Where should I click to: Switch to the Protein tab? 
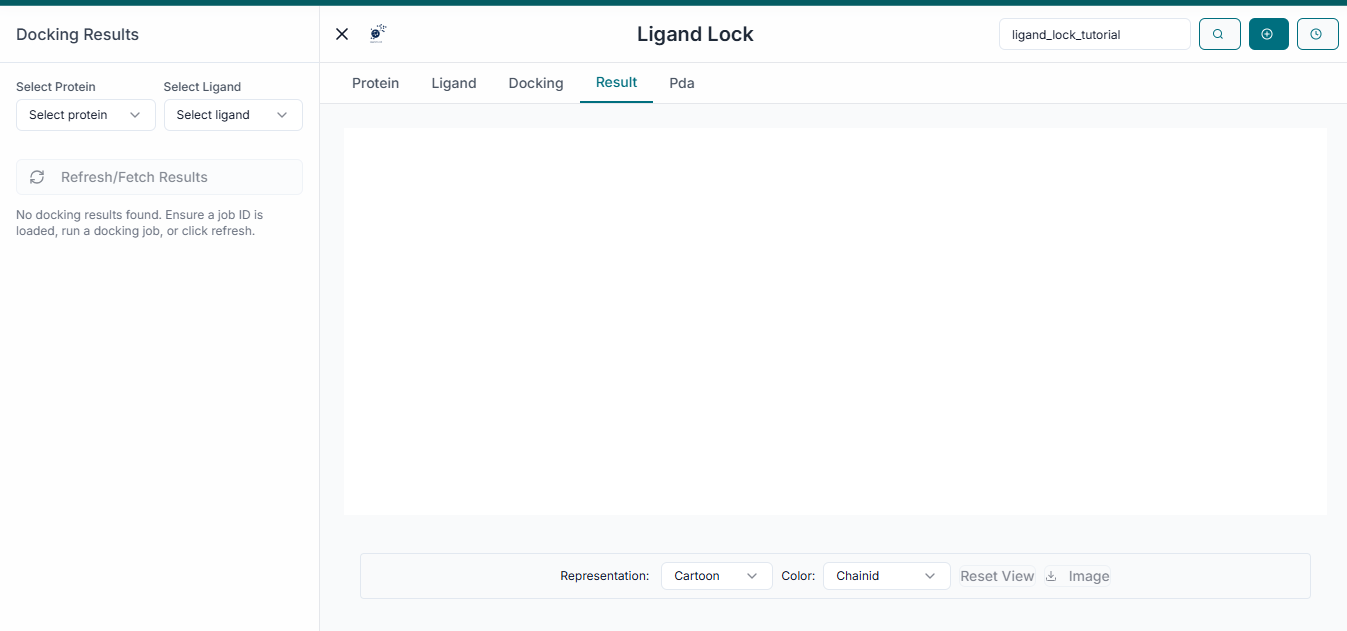pyautogui.click(x=375, y=83)
